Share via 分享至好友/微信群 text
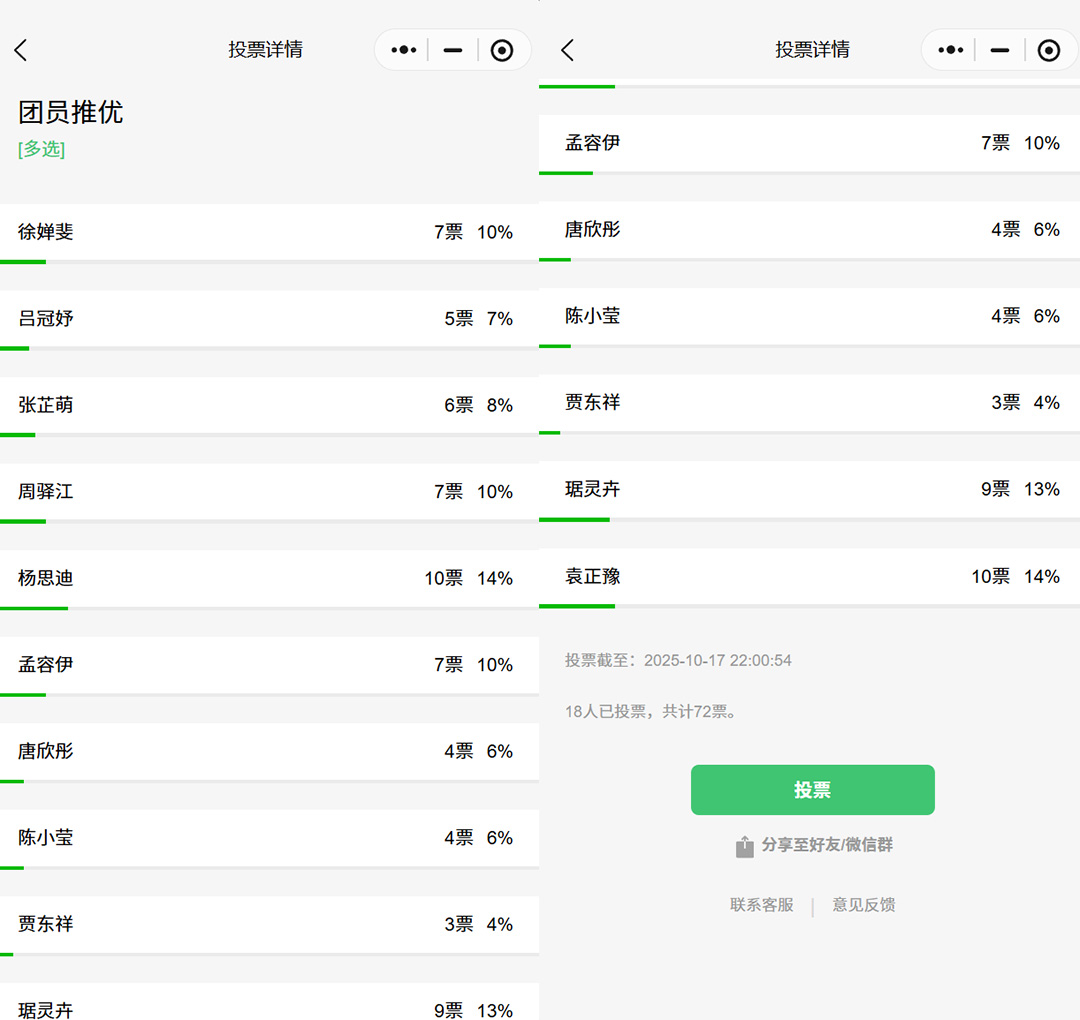Screen dimensions: 1080x1020 click(827, 845)
